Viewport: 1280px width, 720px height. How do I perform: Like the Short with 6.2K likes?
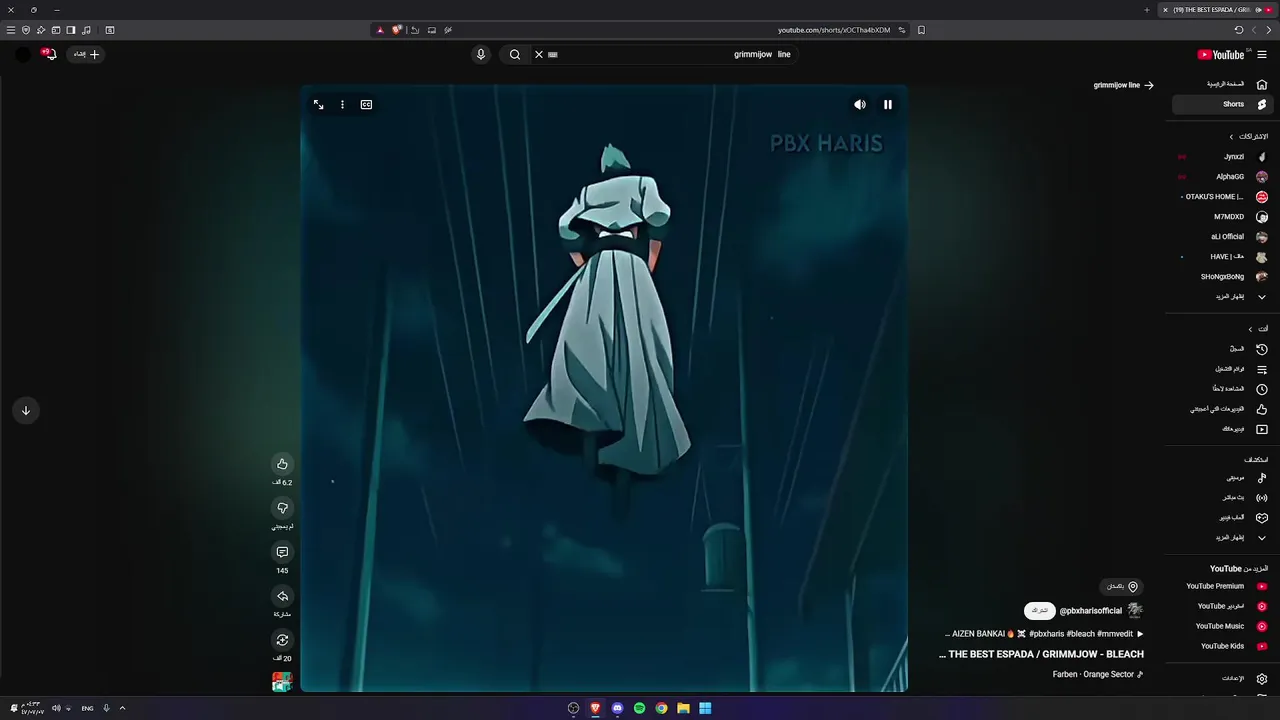[282, 464]
